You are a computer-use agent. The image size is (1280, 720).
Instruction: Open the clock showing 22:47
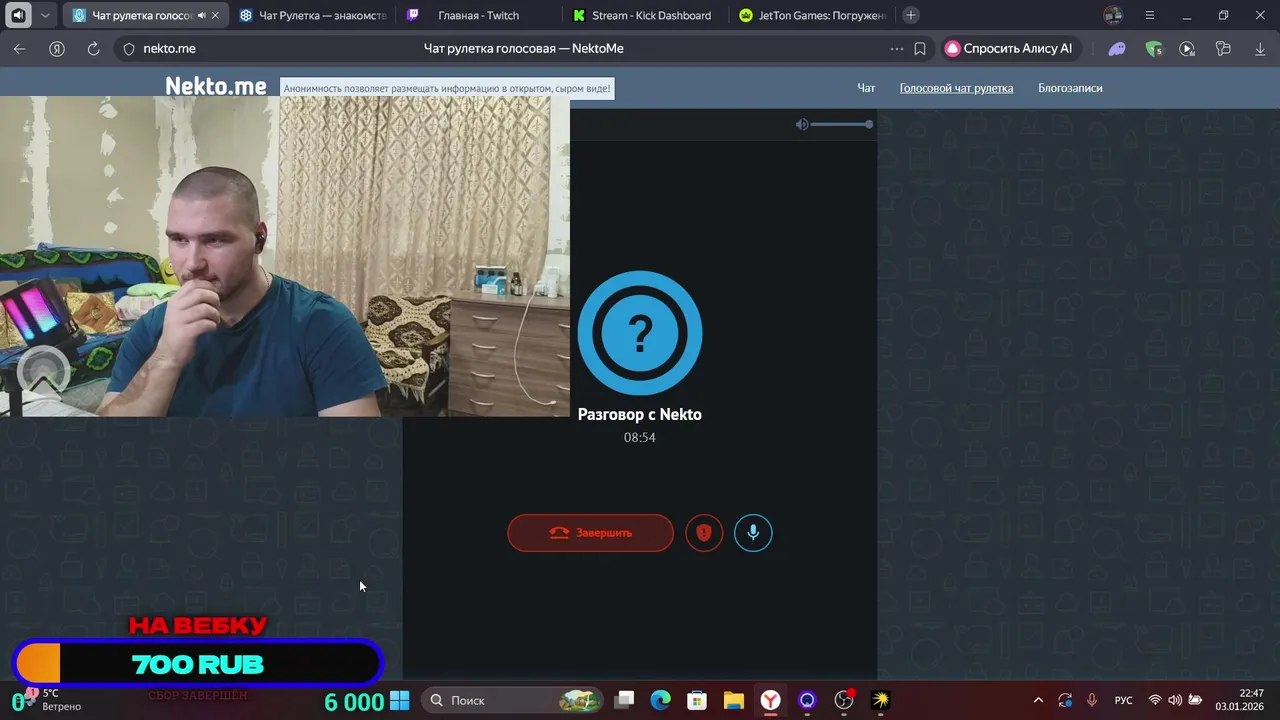coord(1240,700)
